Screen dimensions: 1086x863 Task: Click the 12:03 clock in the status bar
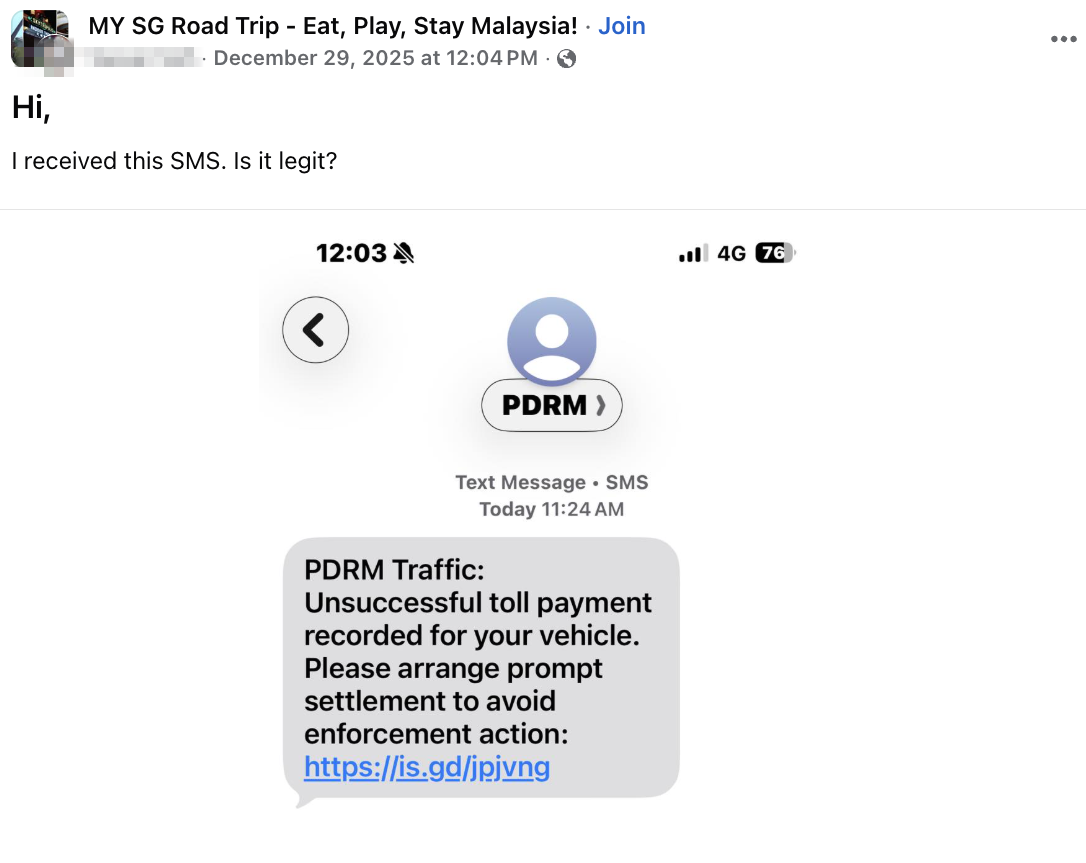[x=350, y=253]
